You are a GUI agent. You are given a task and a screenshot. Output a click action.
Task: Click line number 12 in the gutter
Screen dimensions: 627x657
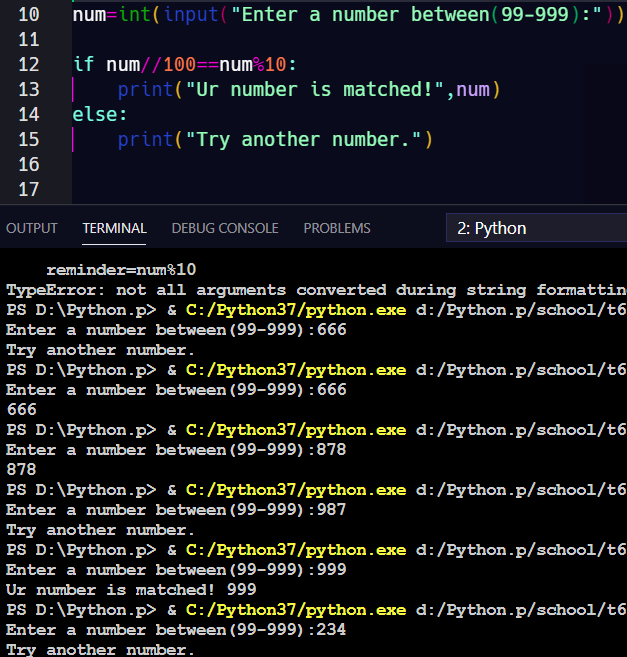[x=29, y=65]
